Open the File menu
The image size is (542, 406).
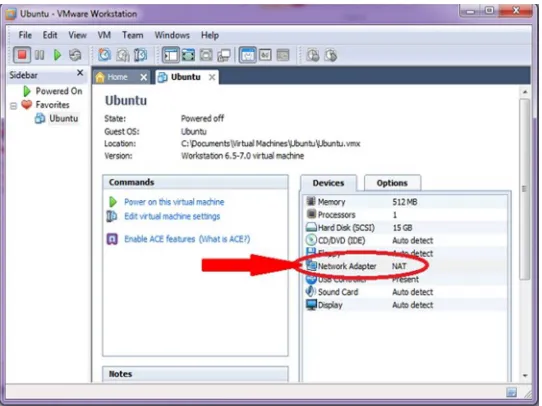25,35
